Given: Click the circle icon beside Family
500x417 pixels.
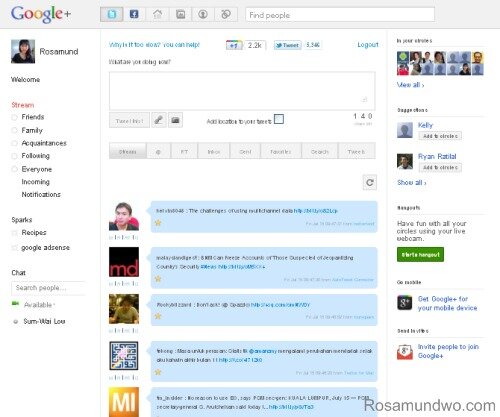Looking at the screenshot, I should coord(14,130).
